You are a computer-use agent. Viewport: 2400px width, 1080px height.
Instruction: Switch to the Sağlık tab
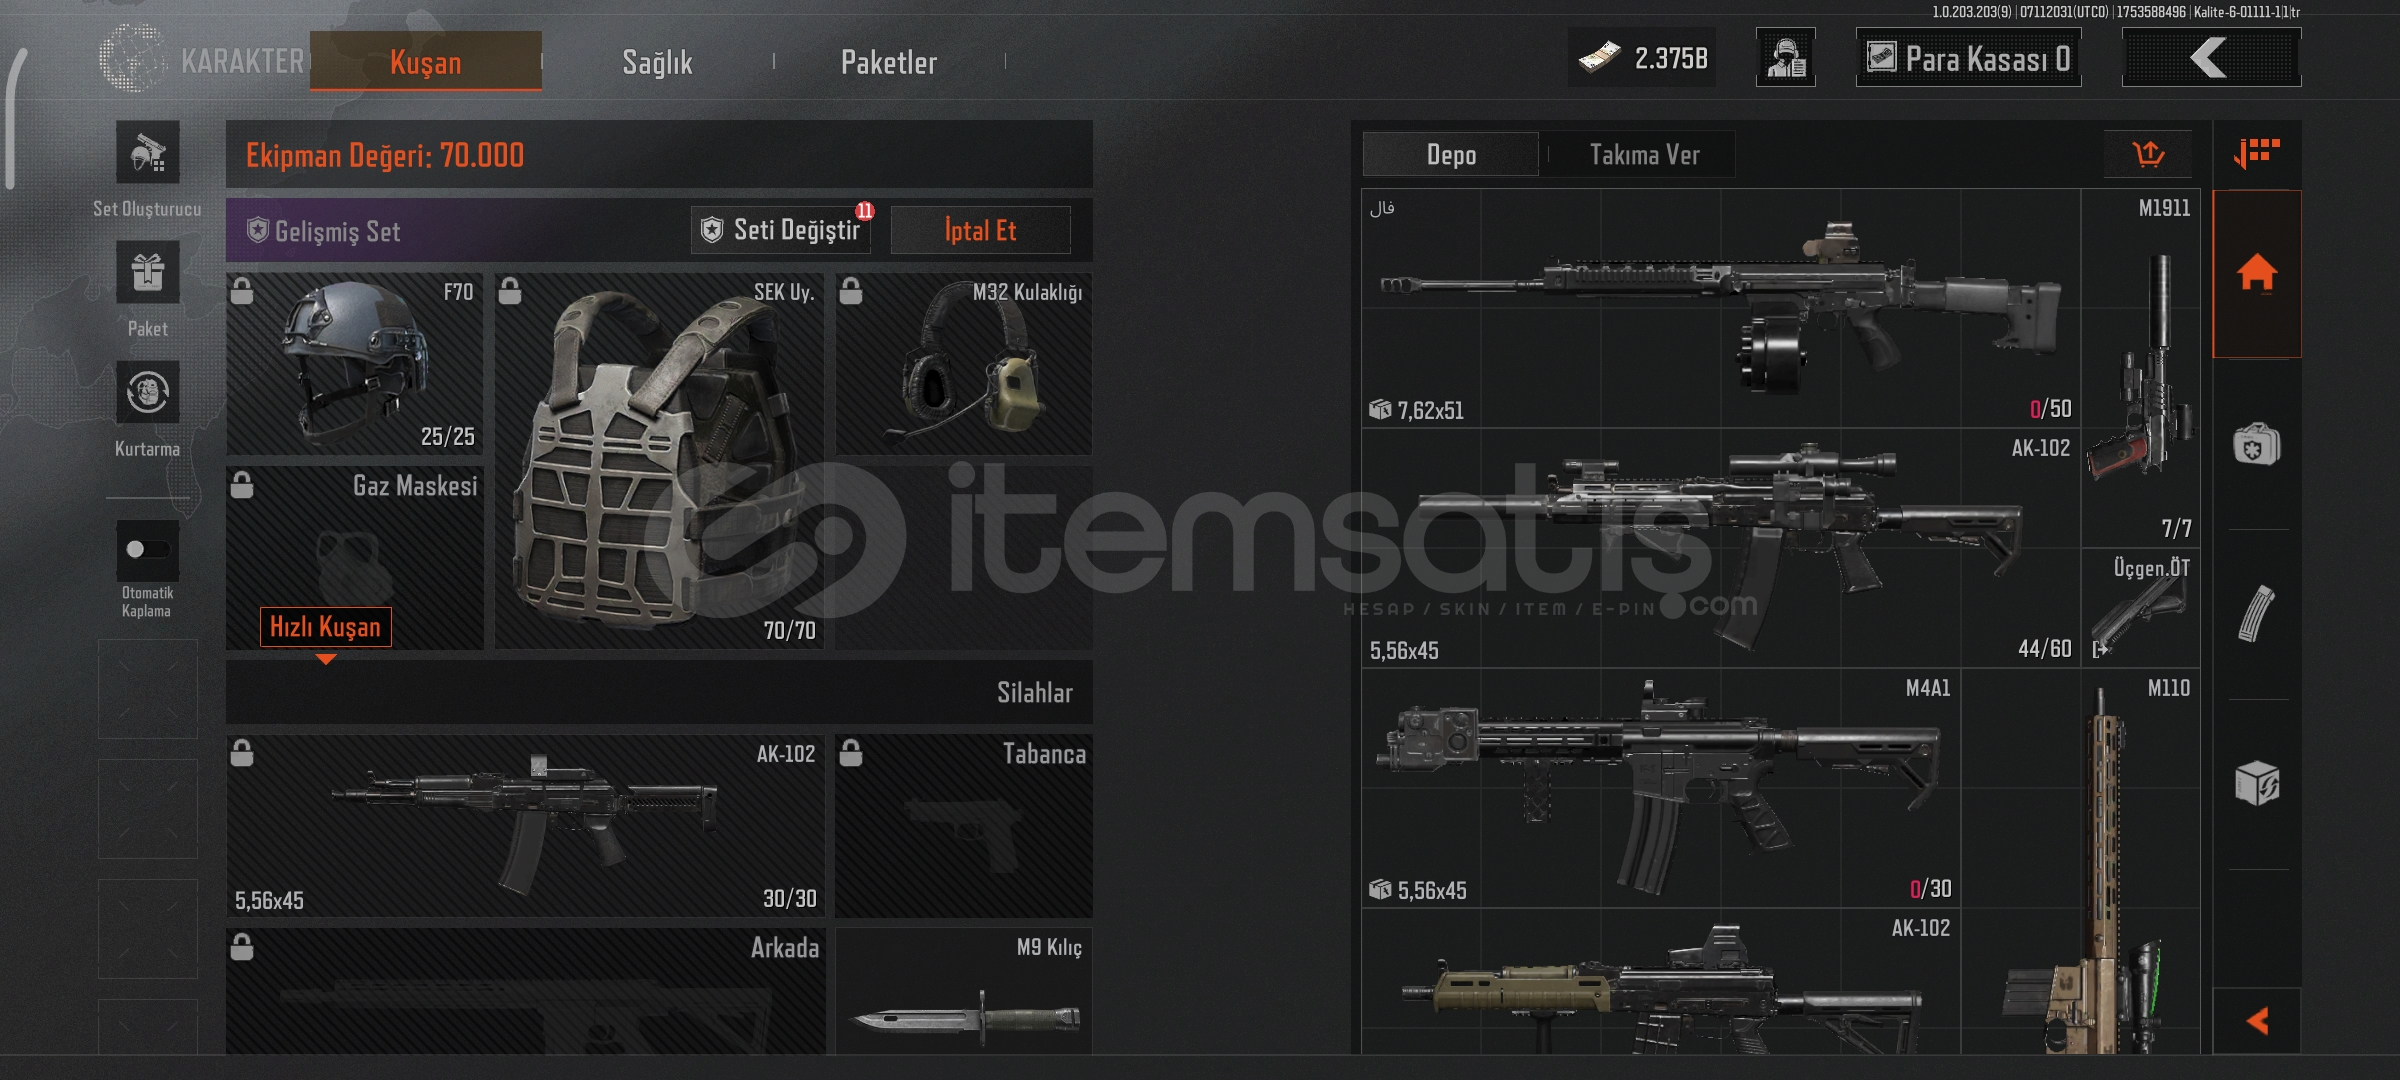coord(657,62)
